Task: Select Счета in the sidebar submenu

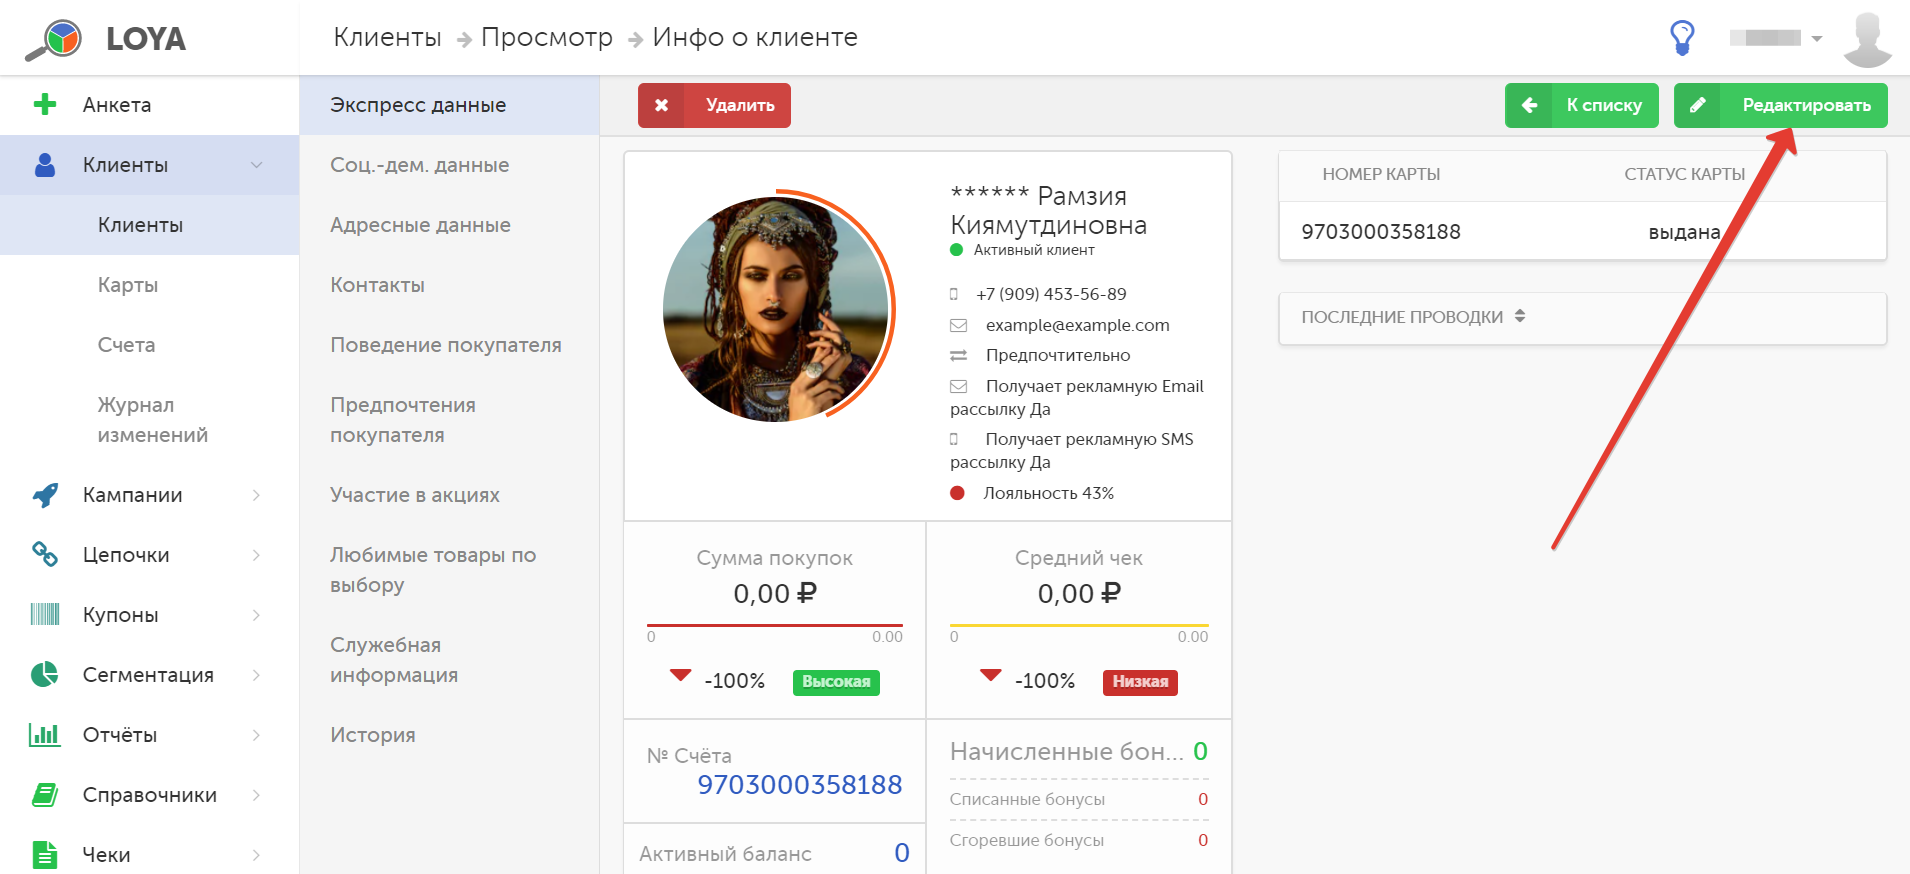Action: point(149,345)
